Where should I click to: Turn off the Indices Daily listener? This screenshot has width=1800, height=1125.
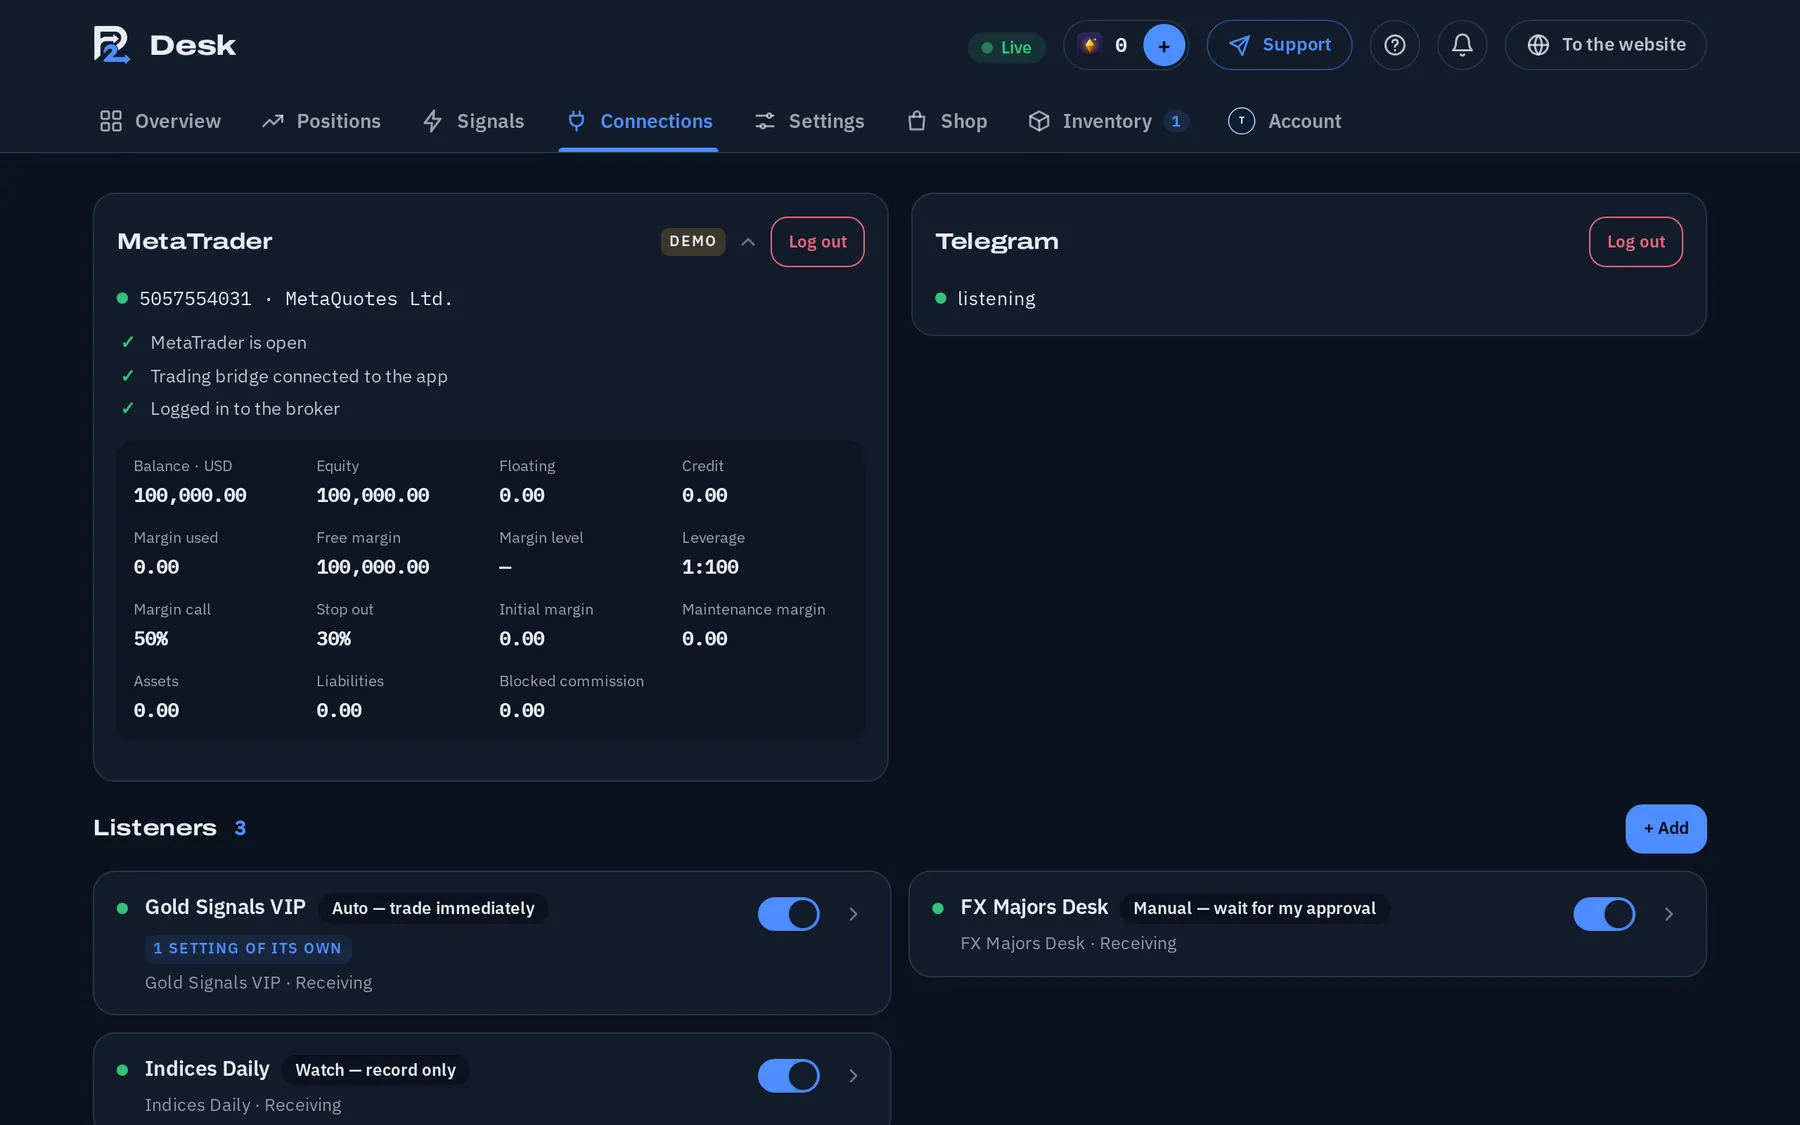(x=788, y=1076)
